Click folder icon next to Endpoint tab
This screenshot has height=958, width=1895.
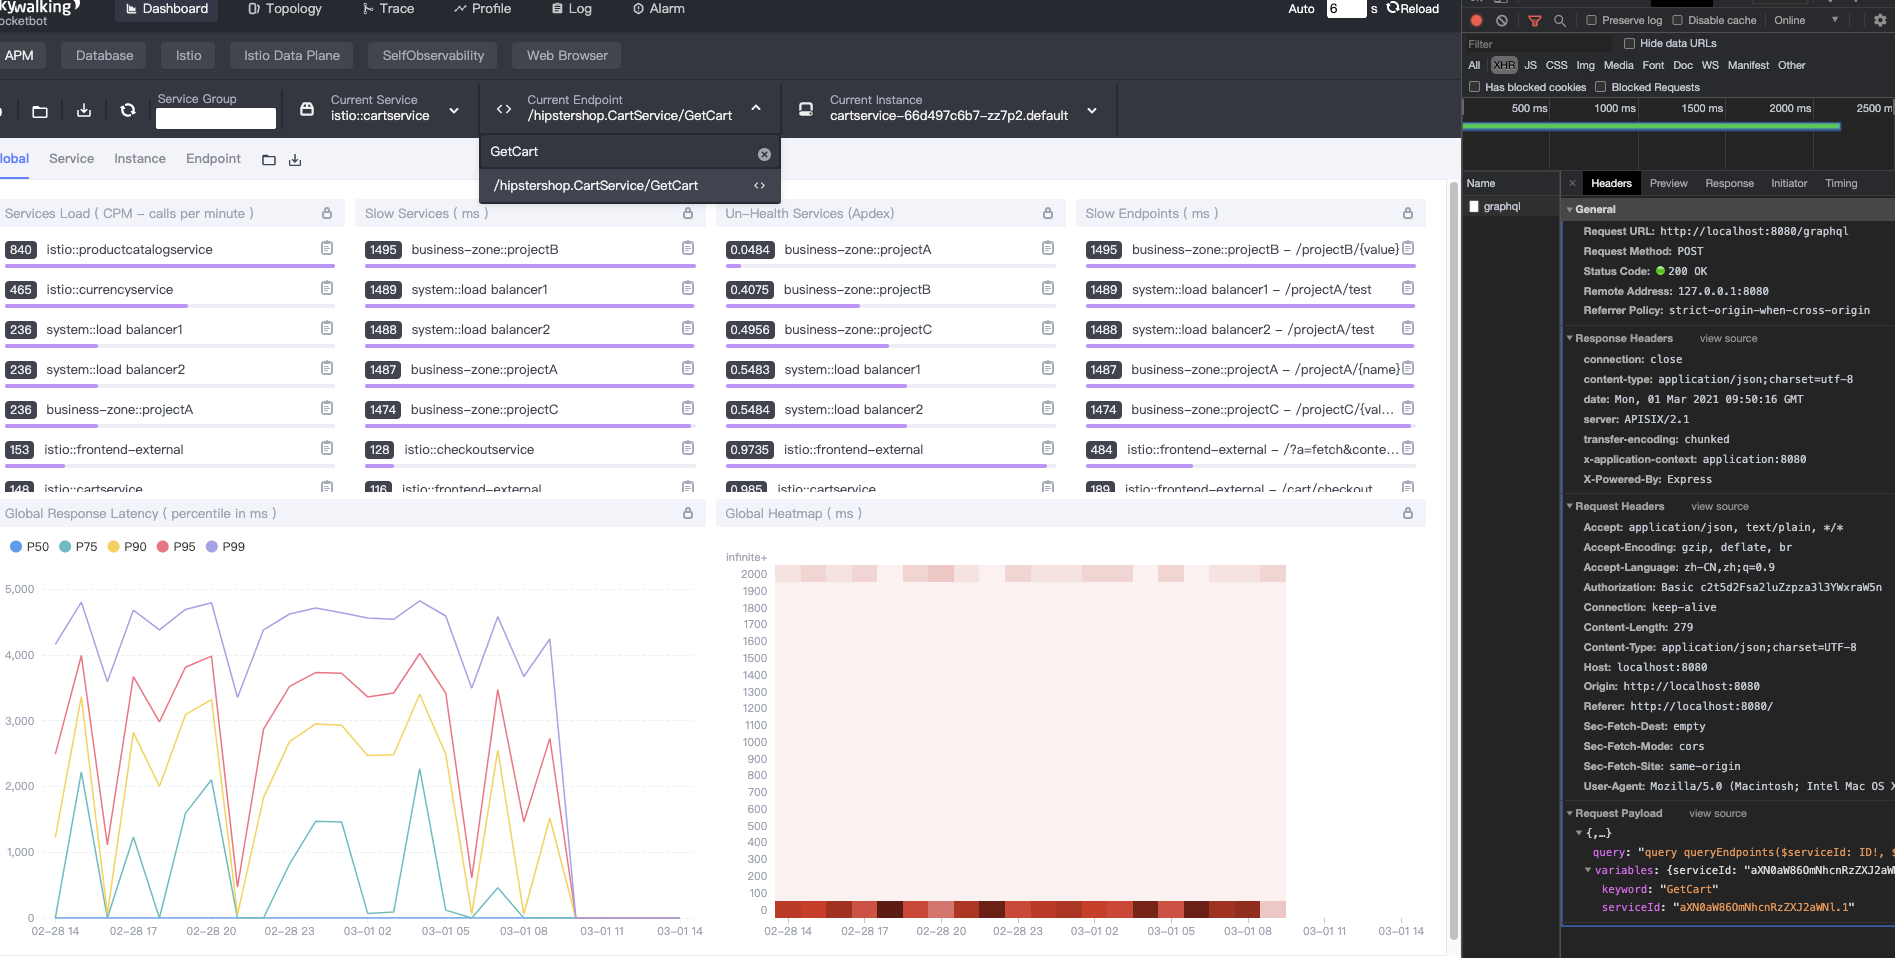click(x=269, y=160)
